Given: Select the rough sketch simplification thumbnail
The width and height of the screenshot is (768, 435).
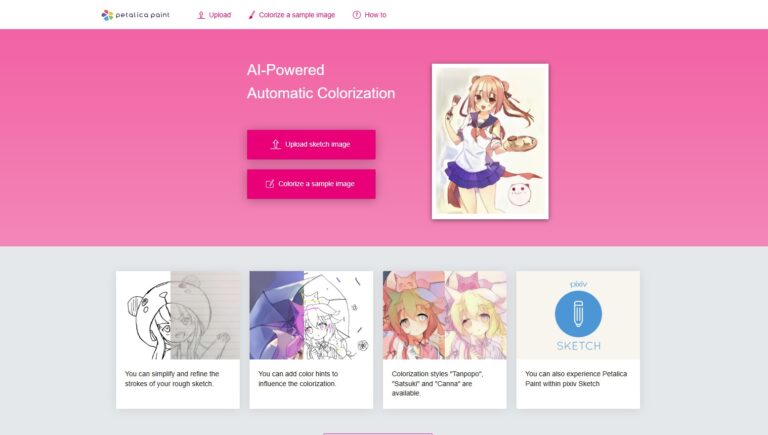Looking at the screenshot, I should pos(177,314).
